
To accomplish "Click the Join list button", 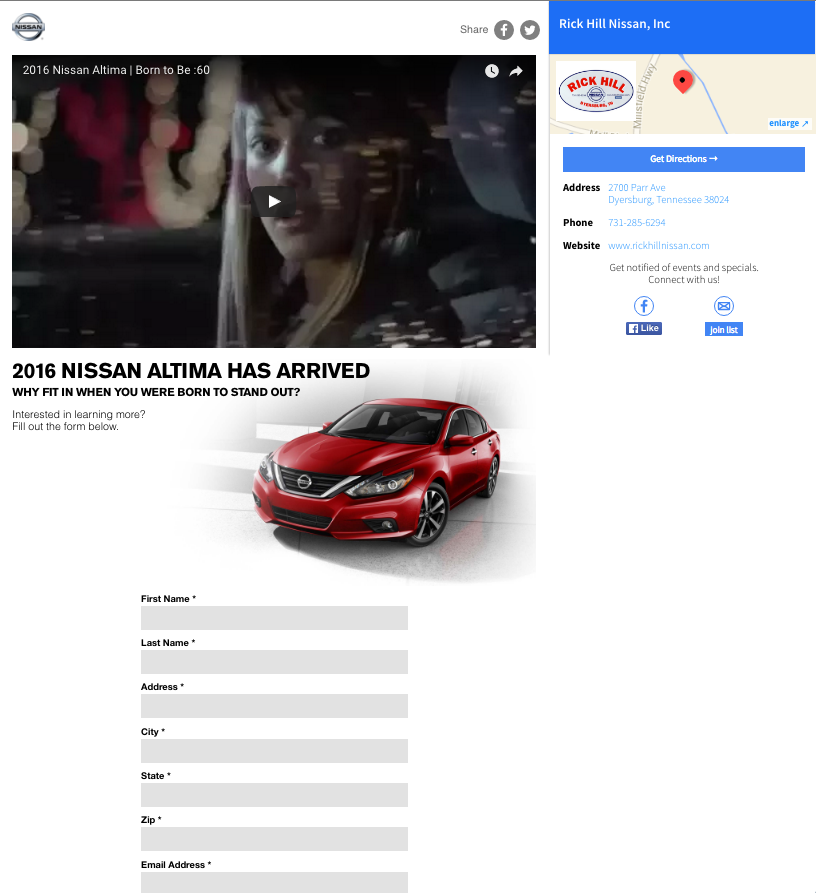I will 724,329.
